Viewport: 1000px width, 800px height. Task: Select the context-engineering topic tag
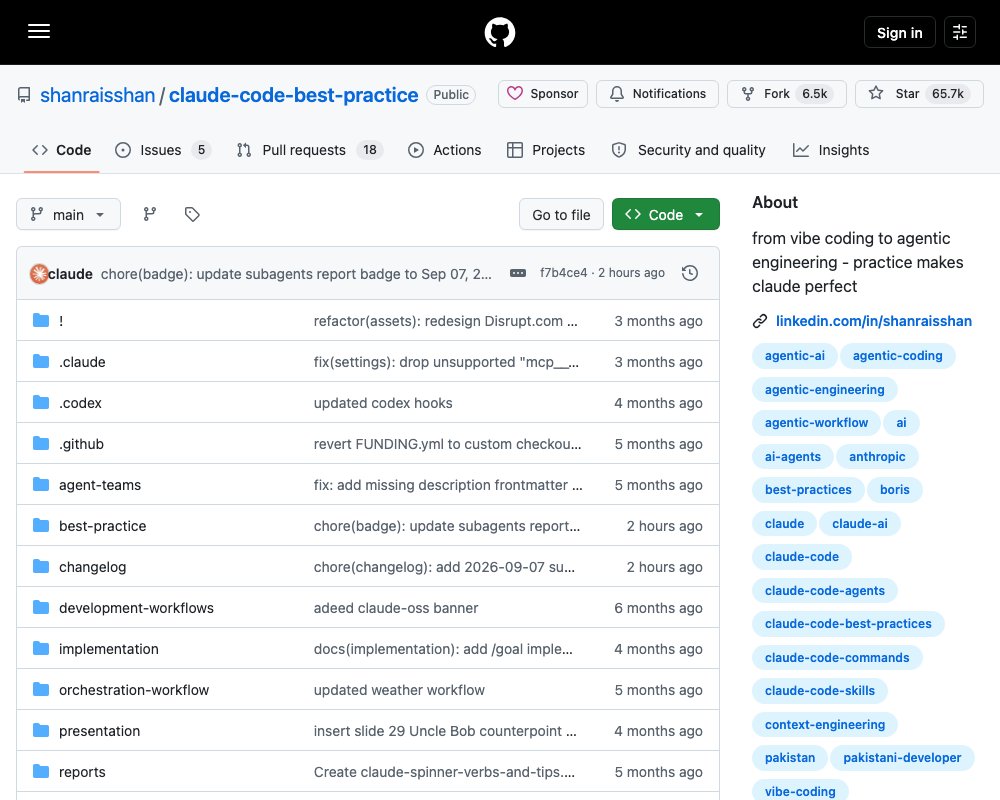click(825, 725)
